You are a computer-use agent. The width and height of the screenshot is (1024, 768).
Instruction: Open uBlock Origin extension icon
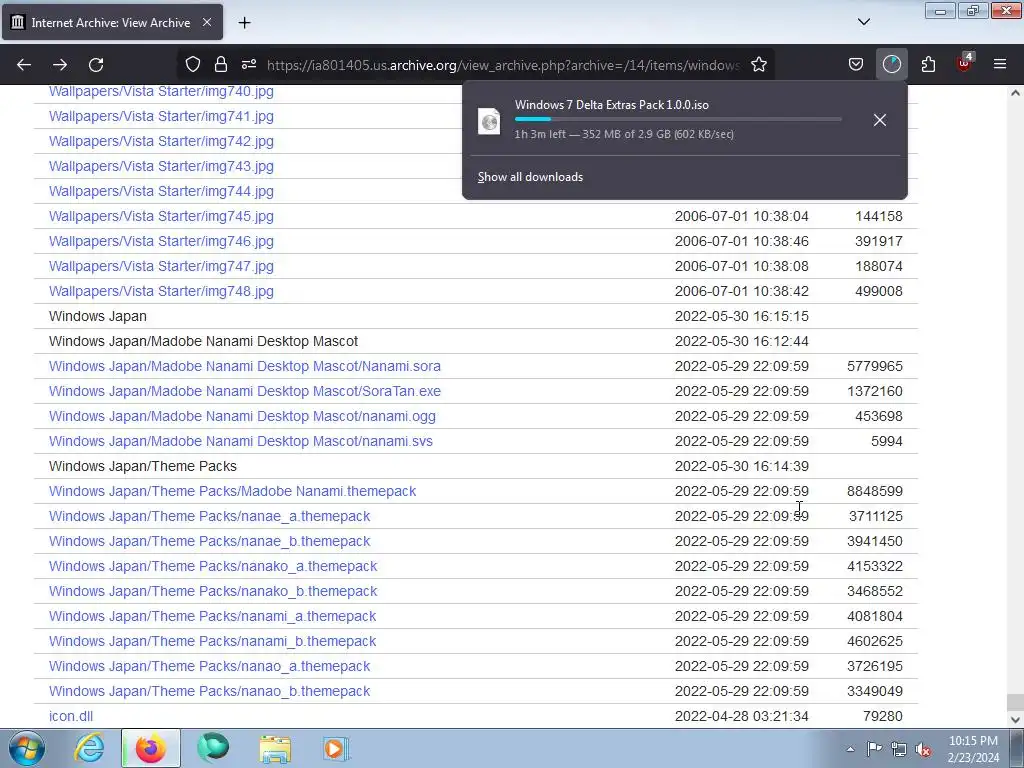(x=964, y=63)
